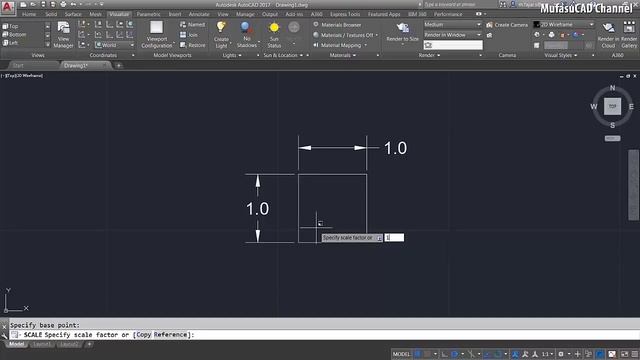Viewport: 640px width, 360px height.
Task: Choose Reference option in the command line
Action: tap(171, 335)
